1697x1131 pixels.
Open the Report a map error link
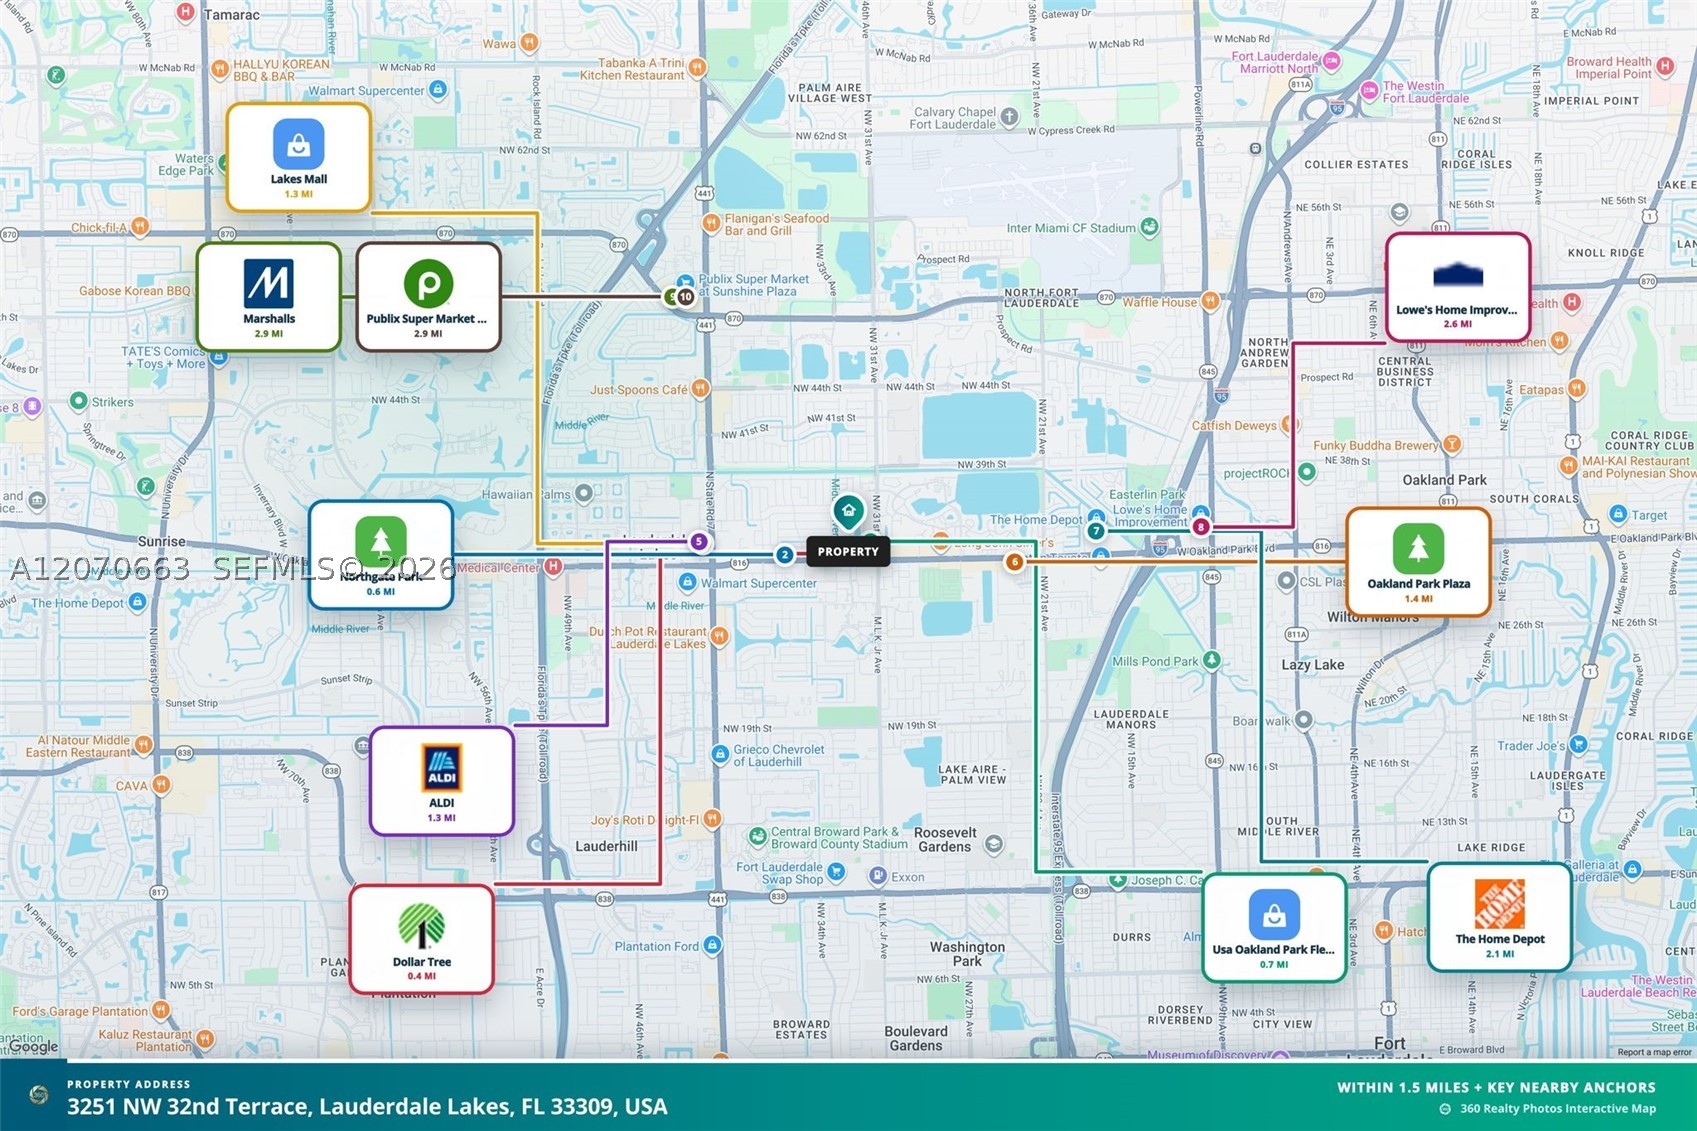coord(1654,1052)
